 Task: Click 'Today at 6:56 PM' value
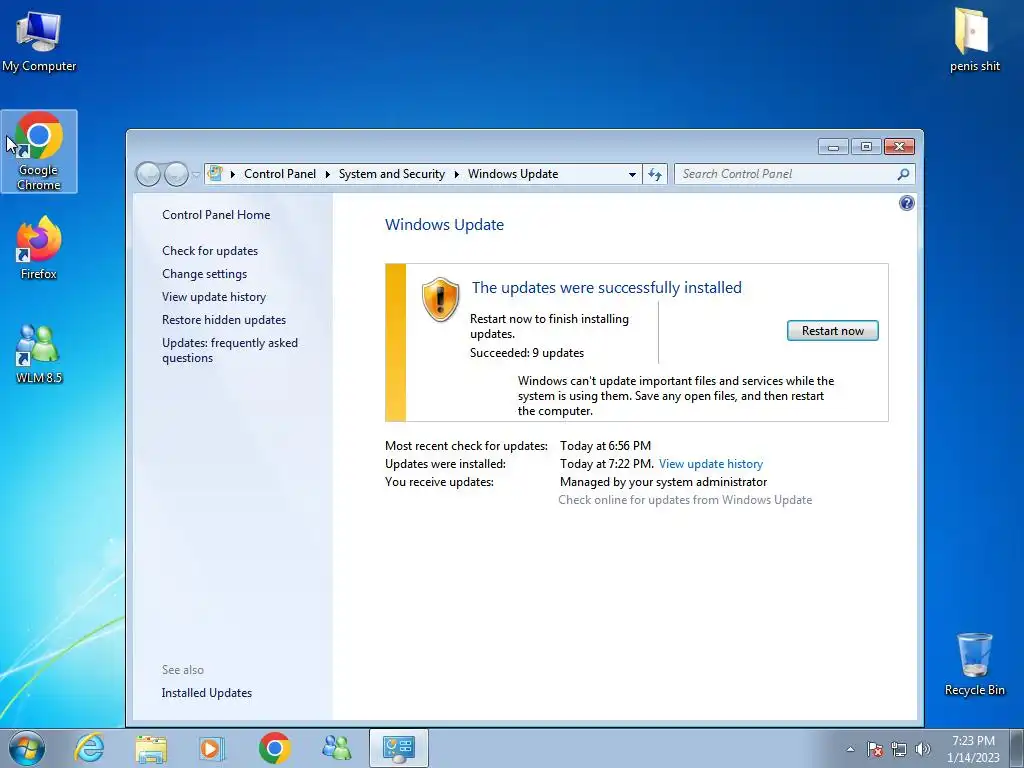pos(605,446)
